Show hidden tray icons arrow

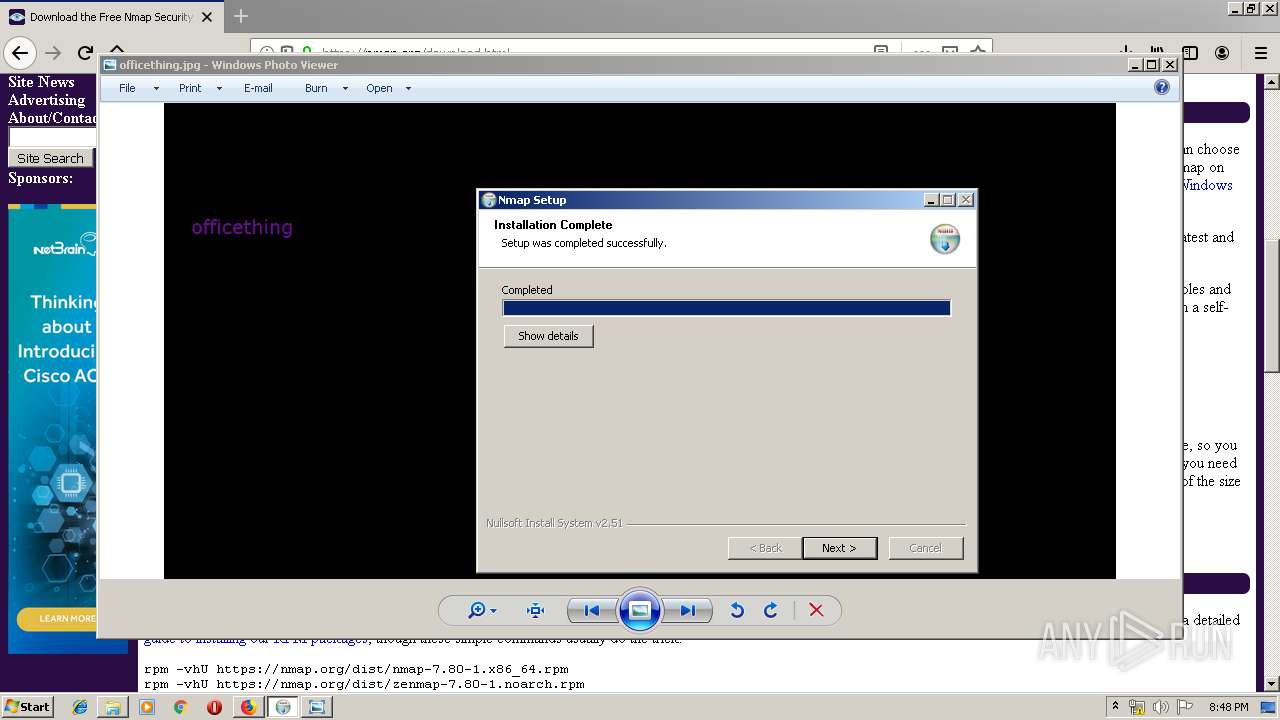[1115, 706]
